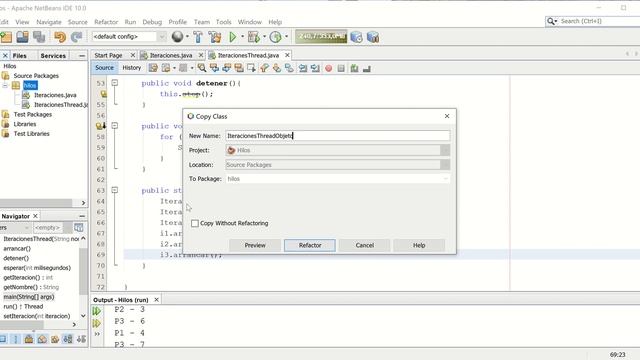Open the Source menu

(78, 22)
